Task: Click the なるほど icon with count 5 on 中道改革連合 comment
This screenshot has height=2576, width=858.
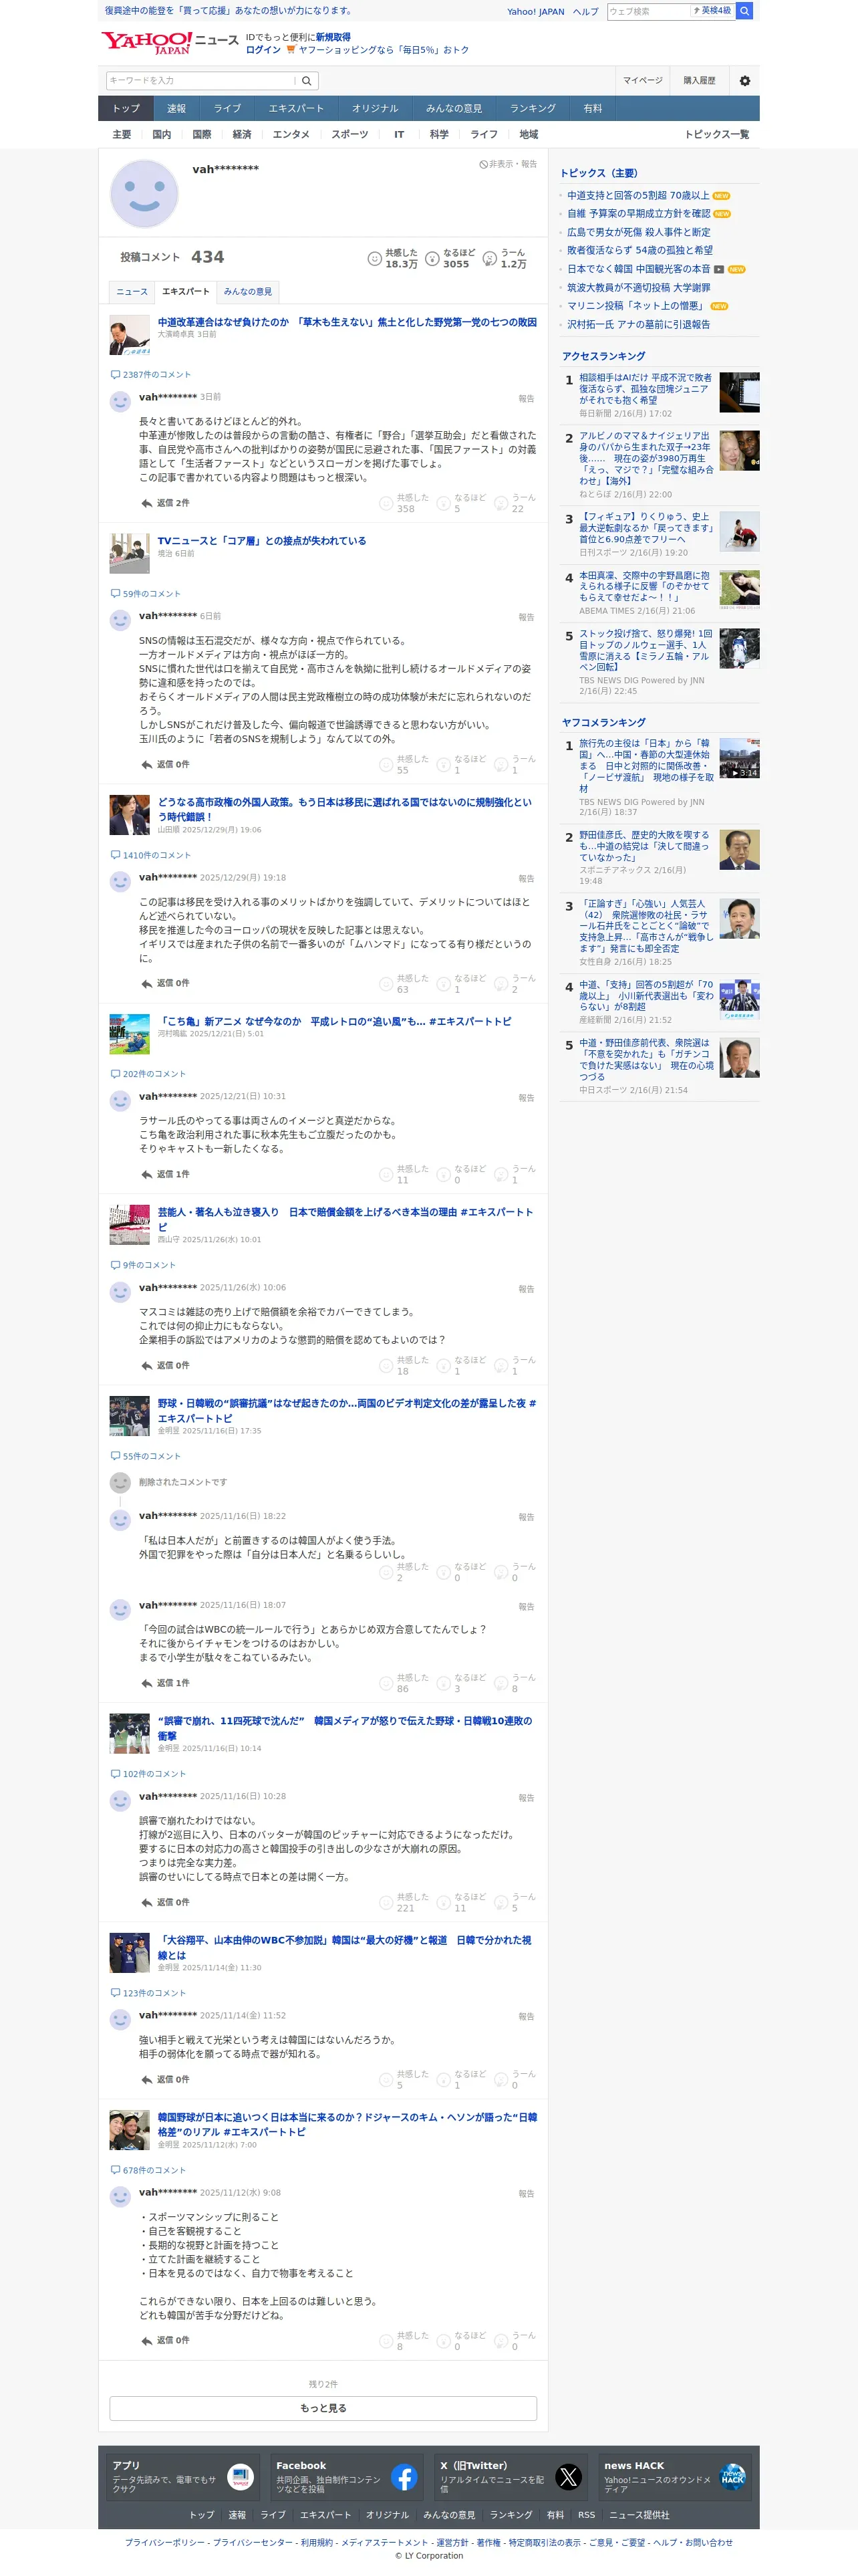Action: coord(443,504)
